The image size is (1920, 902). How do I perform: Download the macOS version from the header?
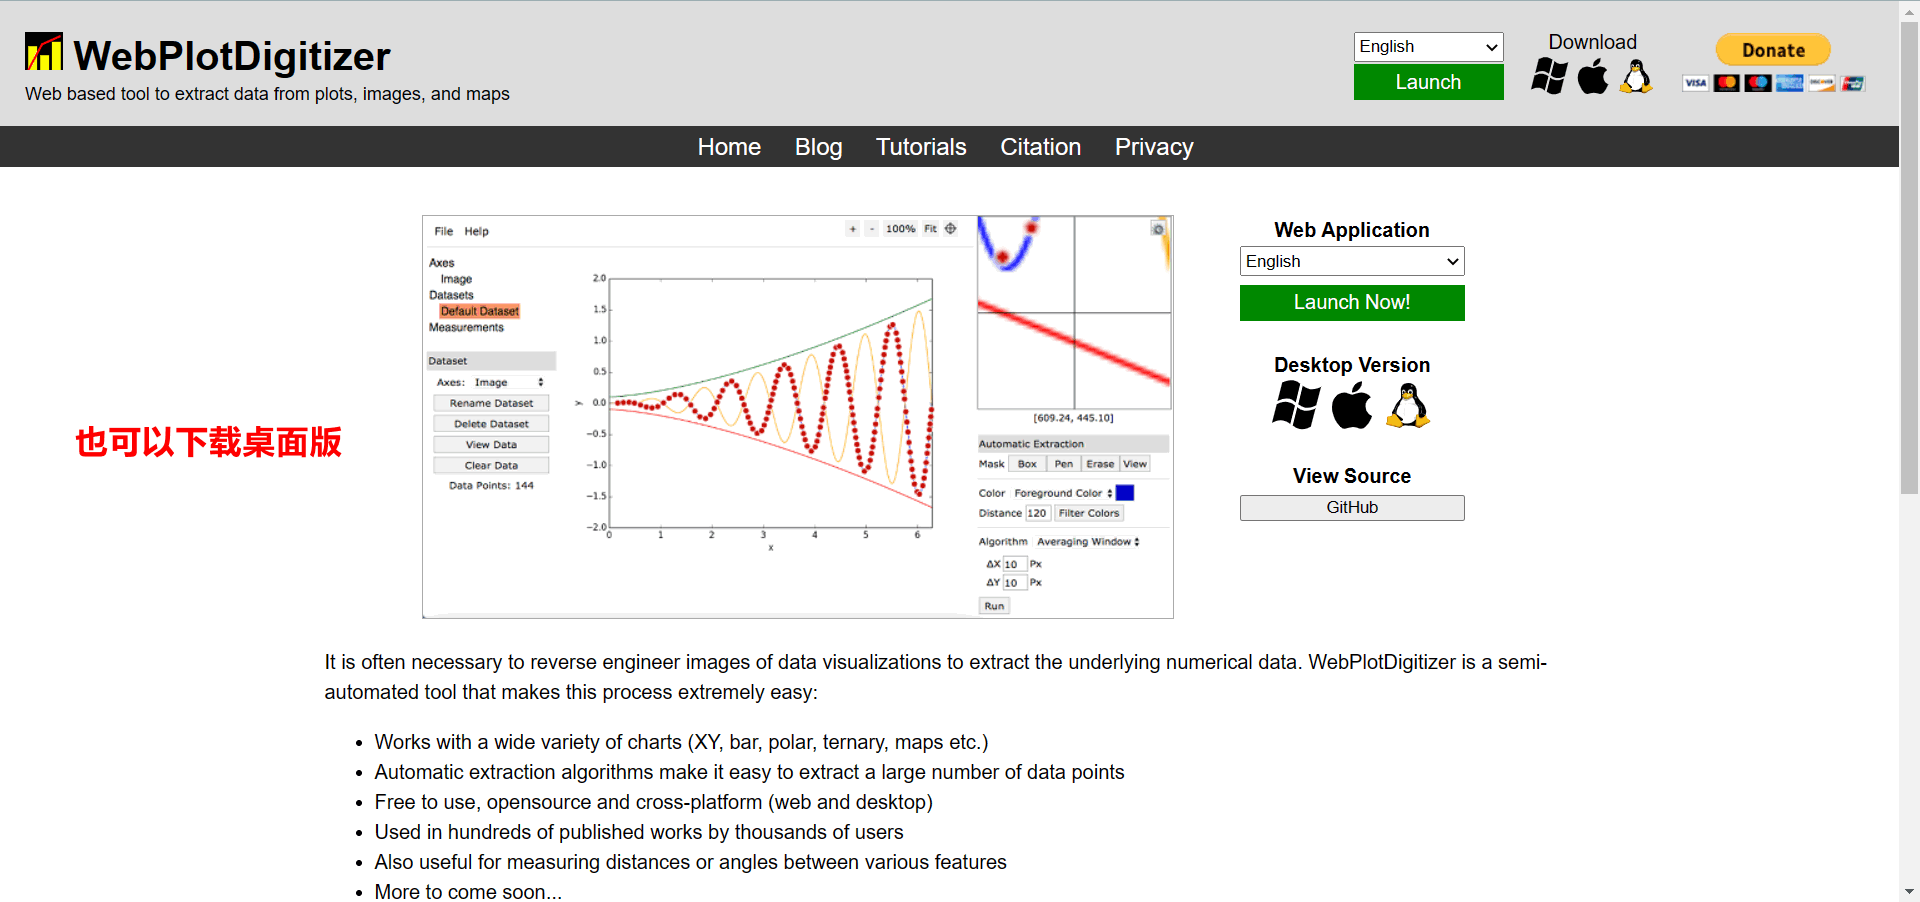click(1593, 76)
